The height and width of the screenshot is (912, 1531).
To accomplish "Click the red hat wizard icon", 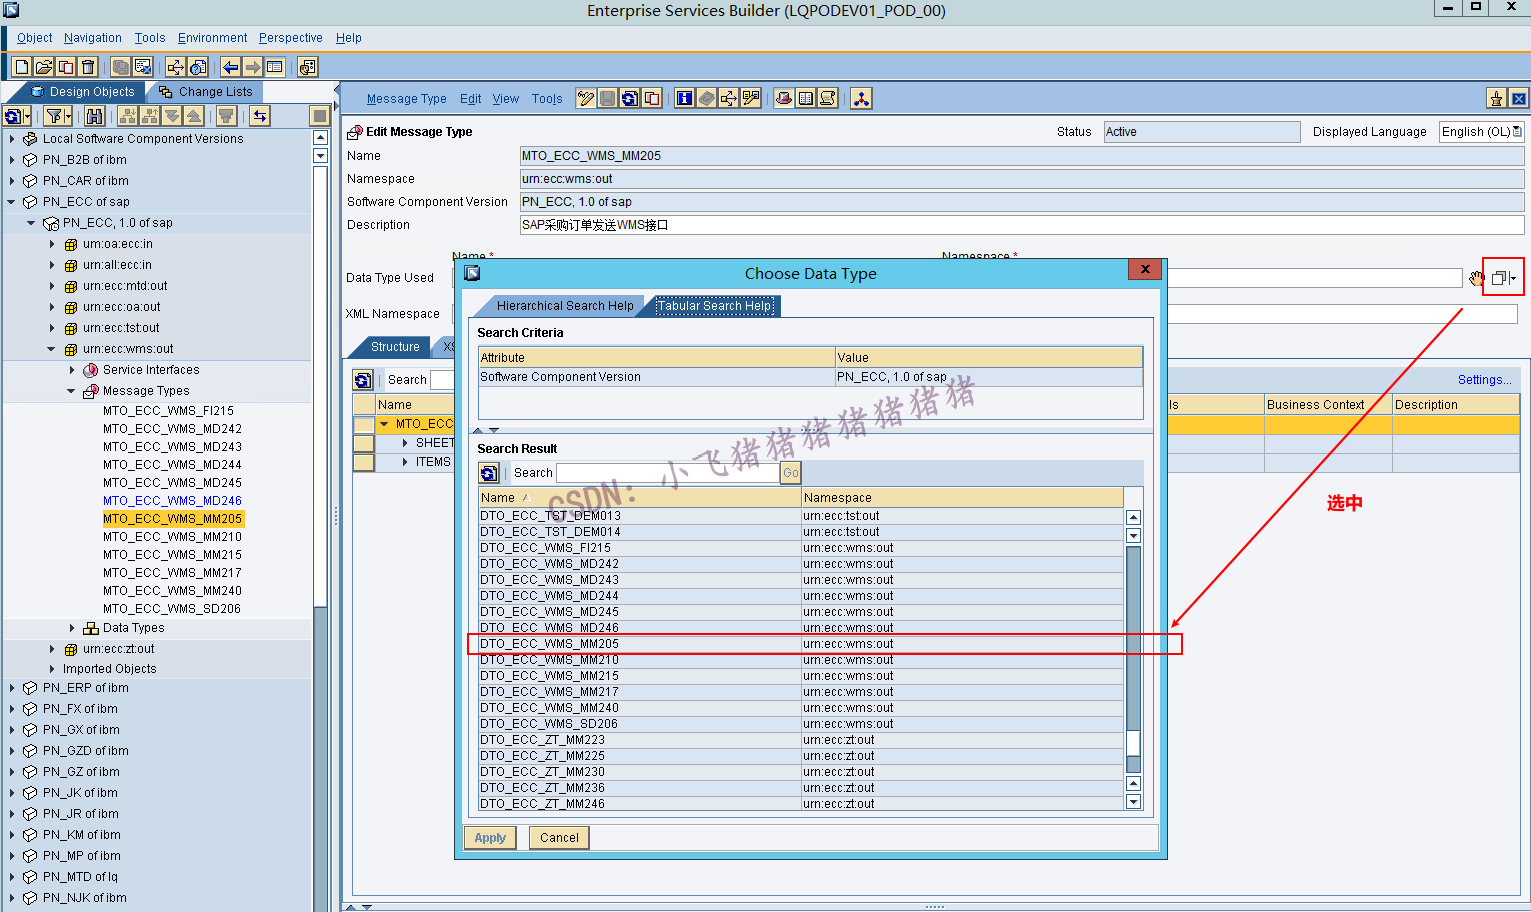I will [784, 98].
